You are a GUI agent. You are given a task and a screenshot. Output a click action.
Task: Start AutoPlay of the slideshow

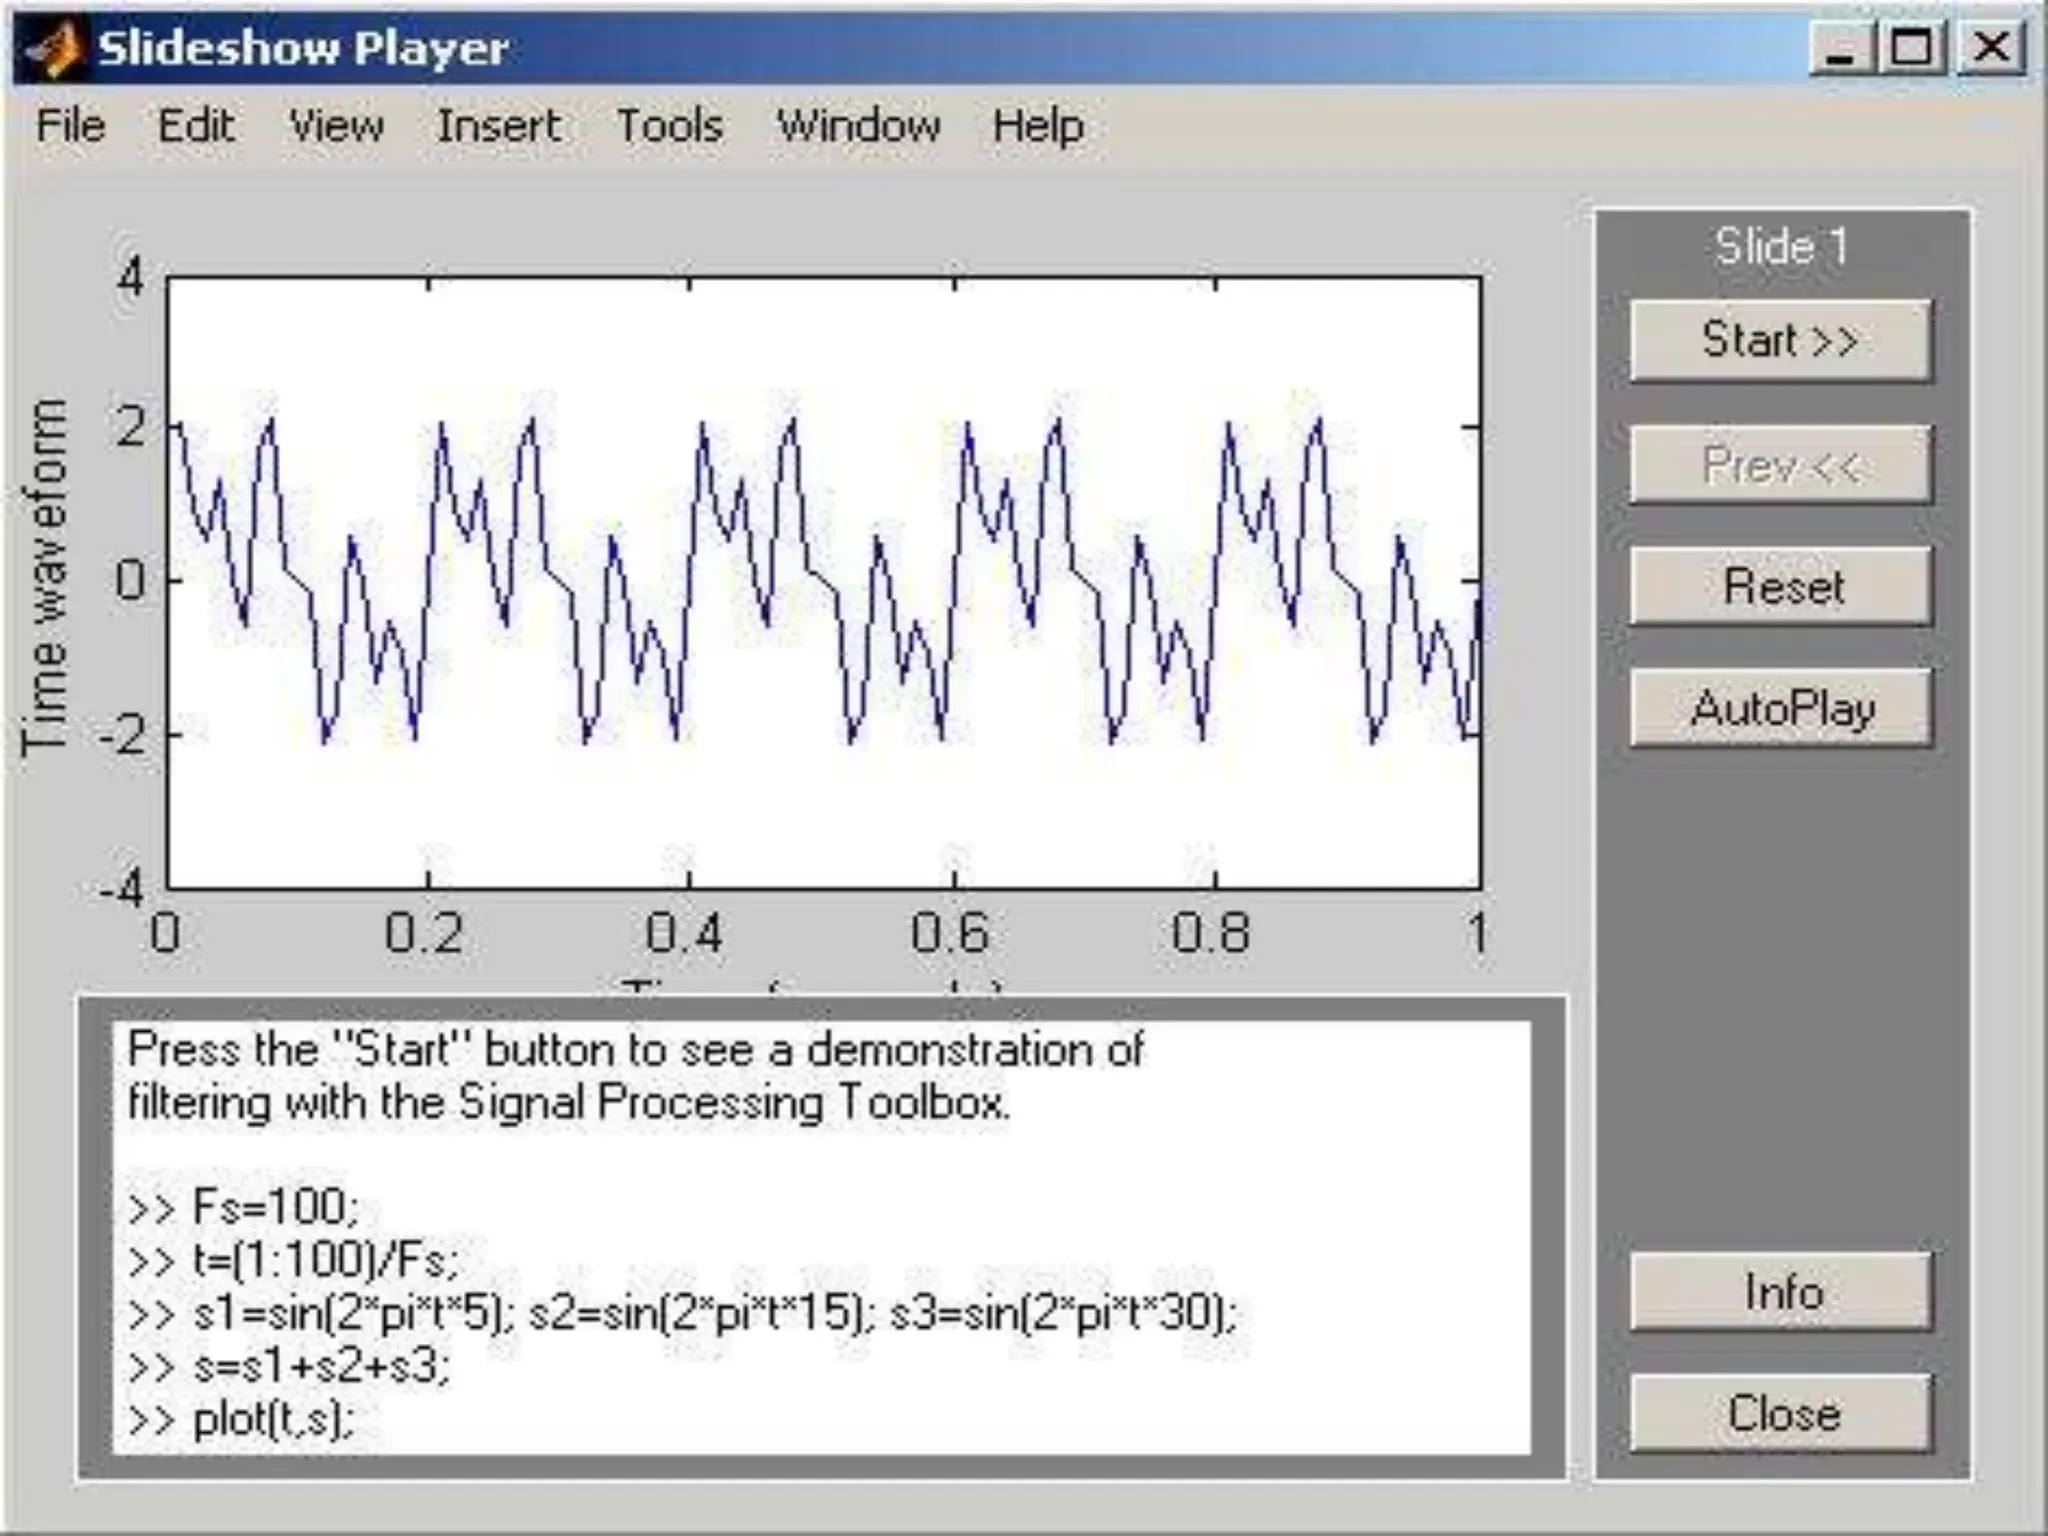[x=1780, y=708]
